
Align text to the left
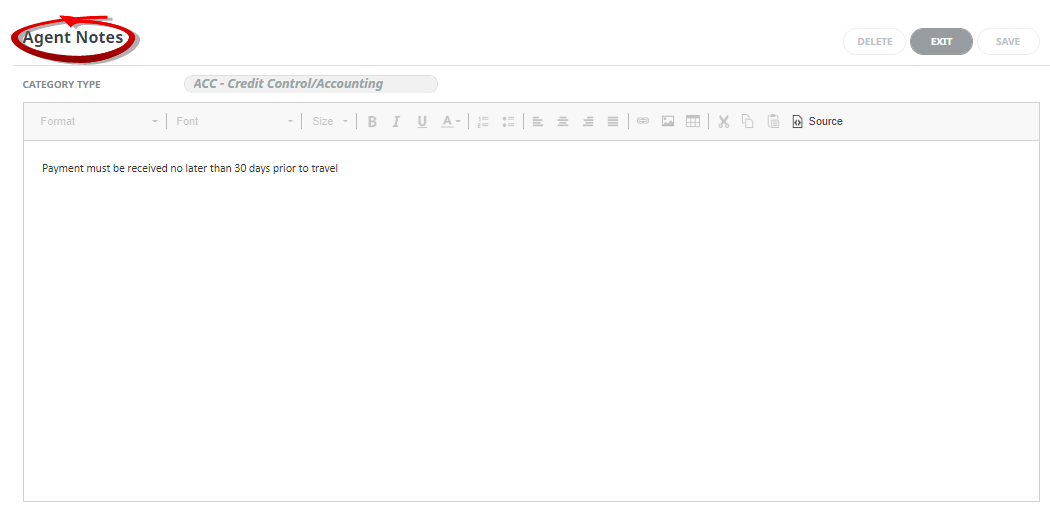coord(538,122)
